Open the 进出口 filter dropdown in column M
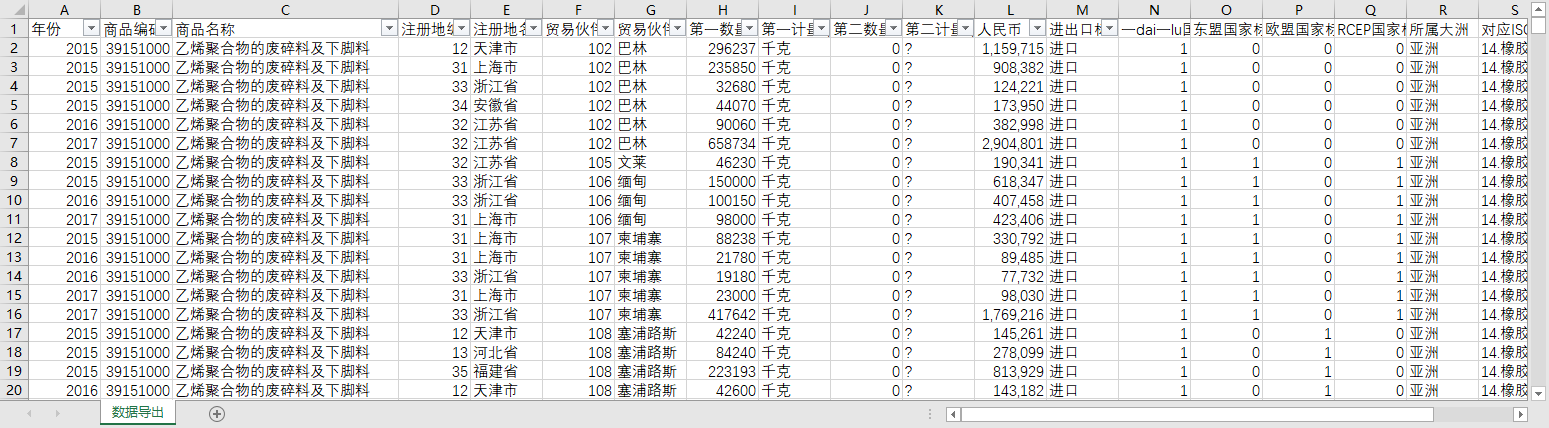This screenshot has height=428, width=1549. click(1110, 28)
